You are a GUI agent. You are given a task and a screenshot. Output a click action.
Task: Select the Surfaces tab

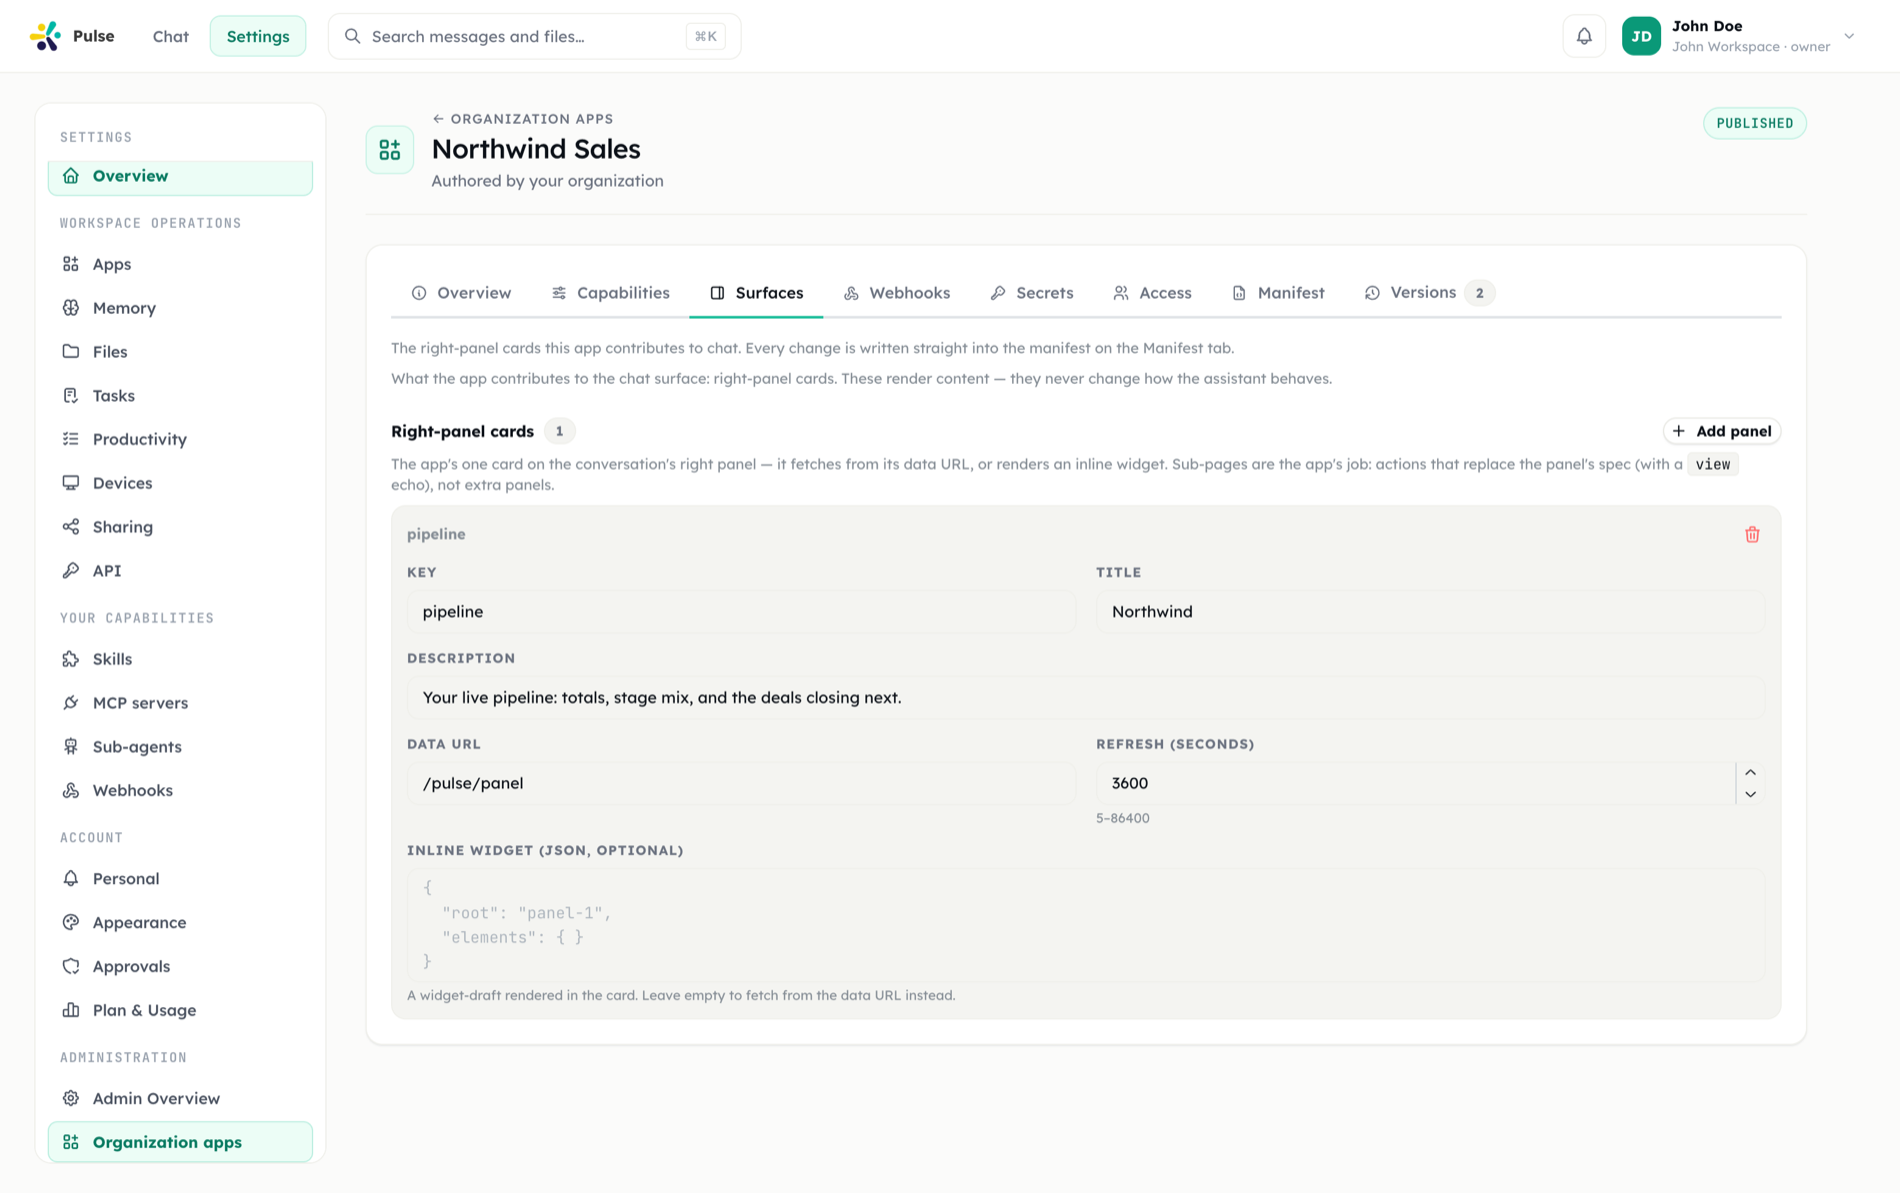click(756, 293)
